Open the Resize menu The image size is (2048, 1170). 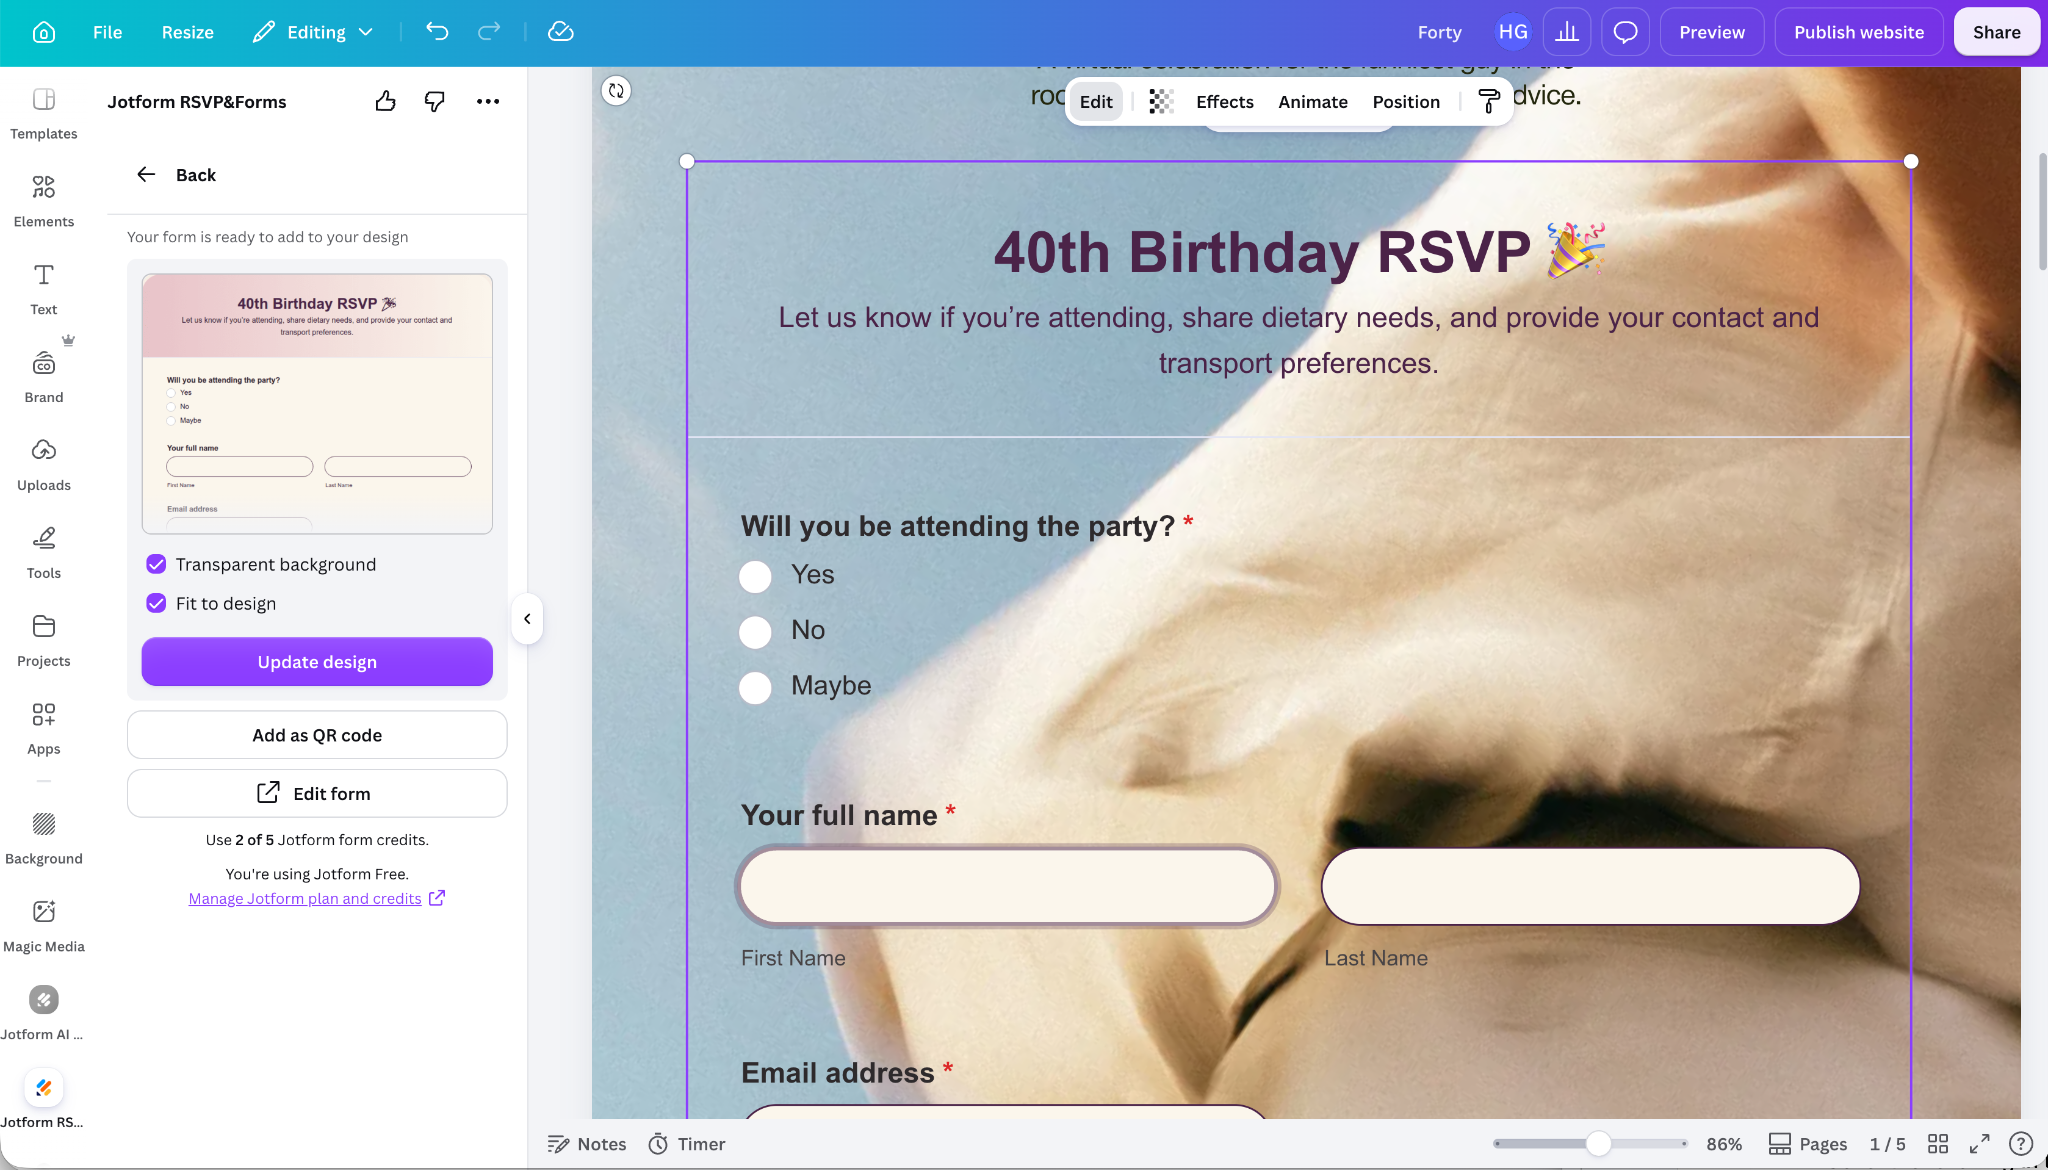click(188, 32)
